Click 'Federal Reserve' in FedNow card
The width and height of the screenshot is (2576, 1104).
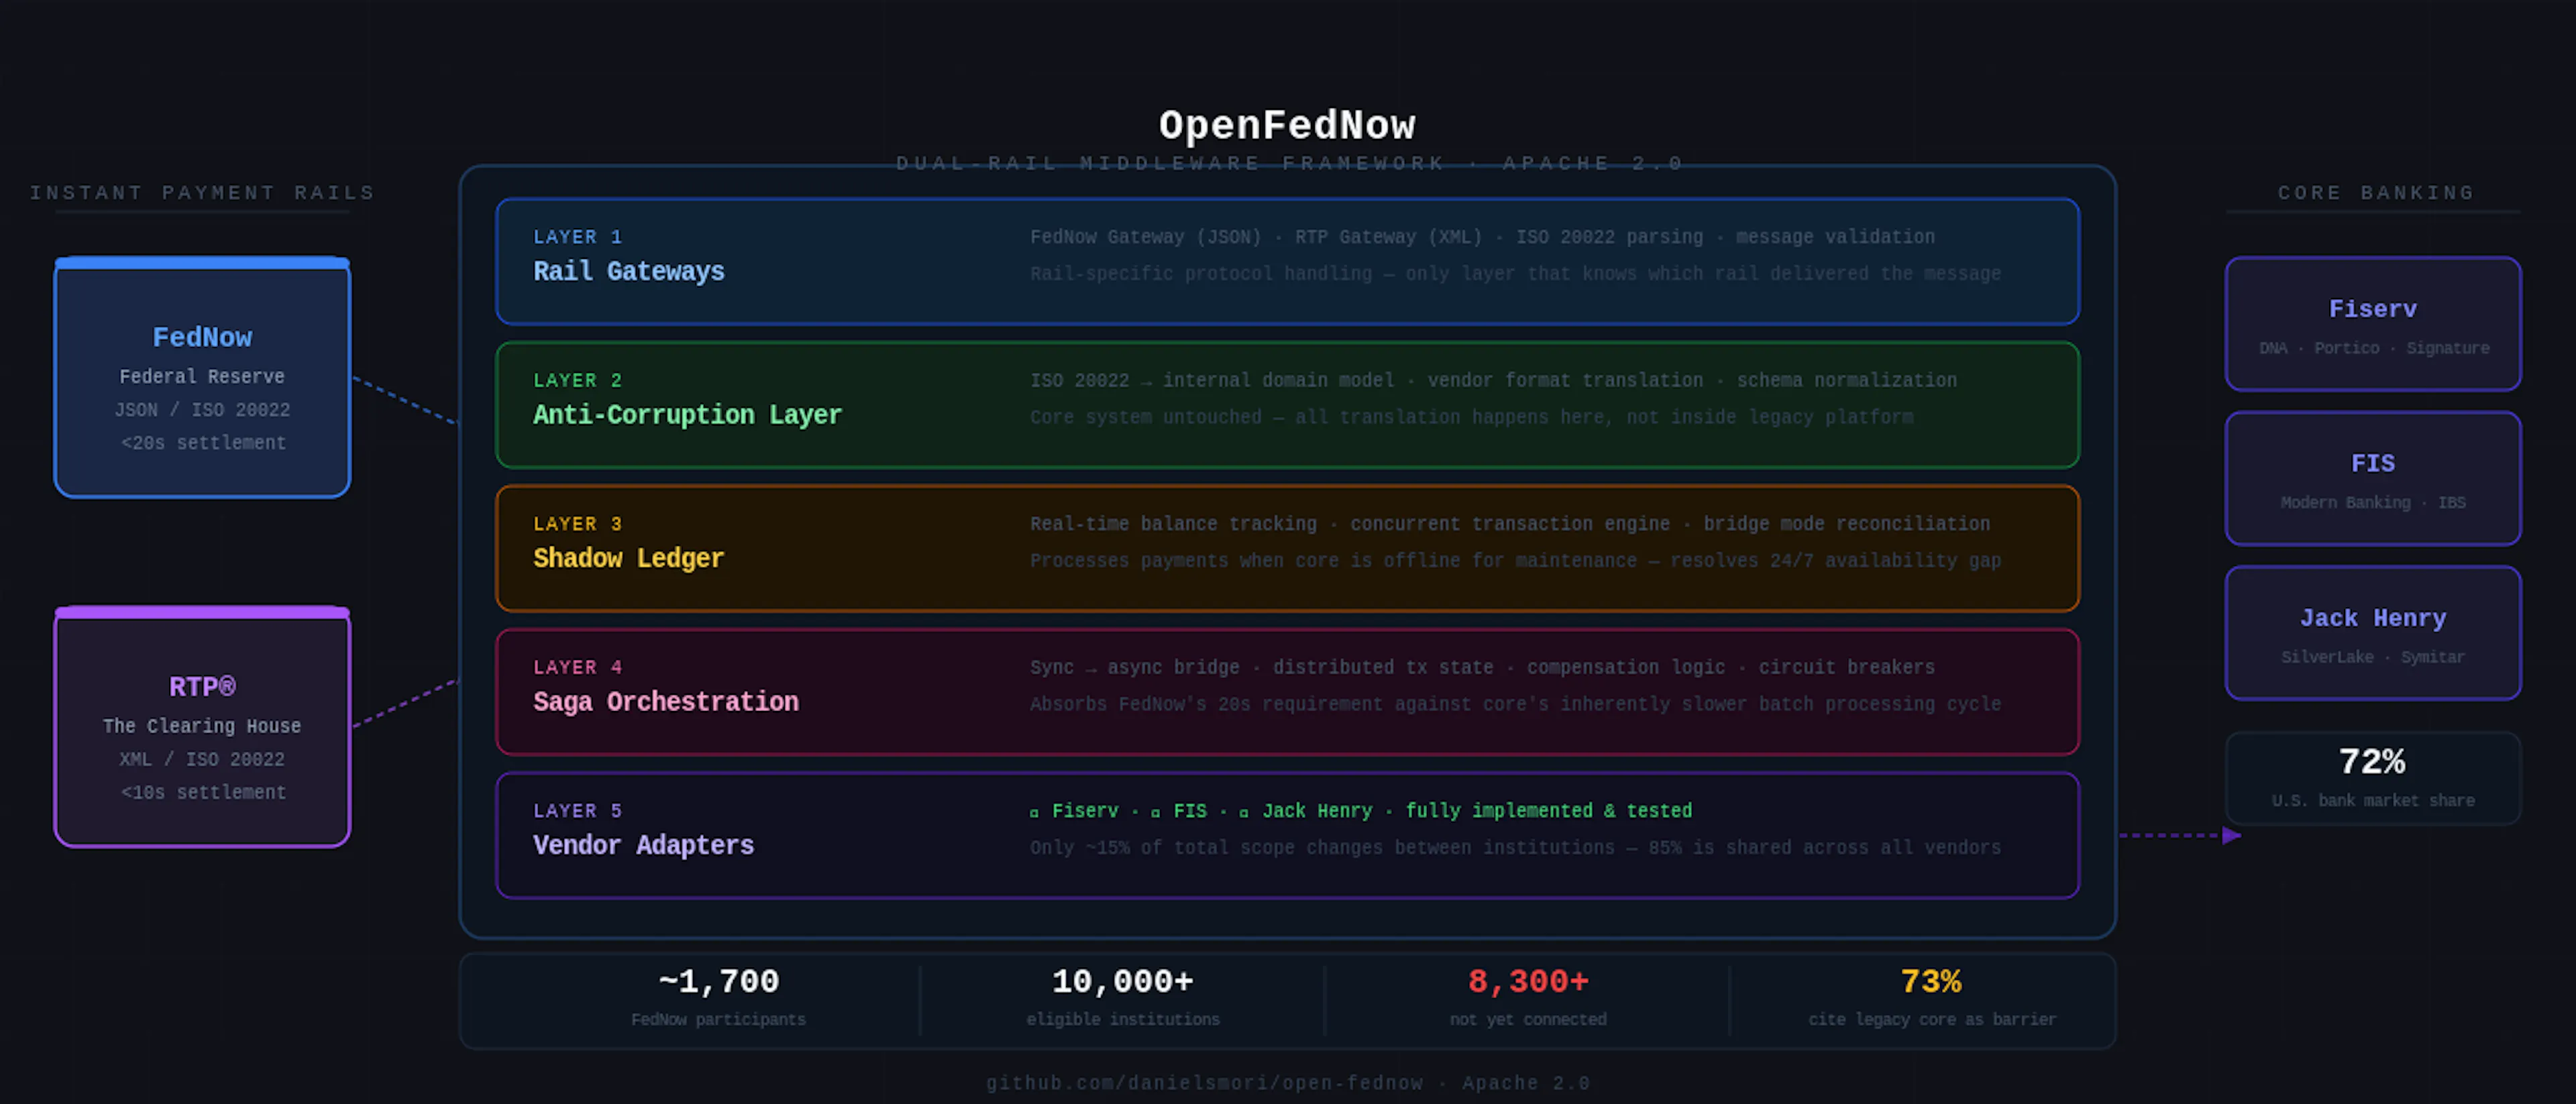[x=202, y=376]
